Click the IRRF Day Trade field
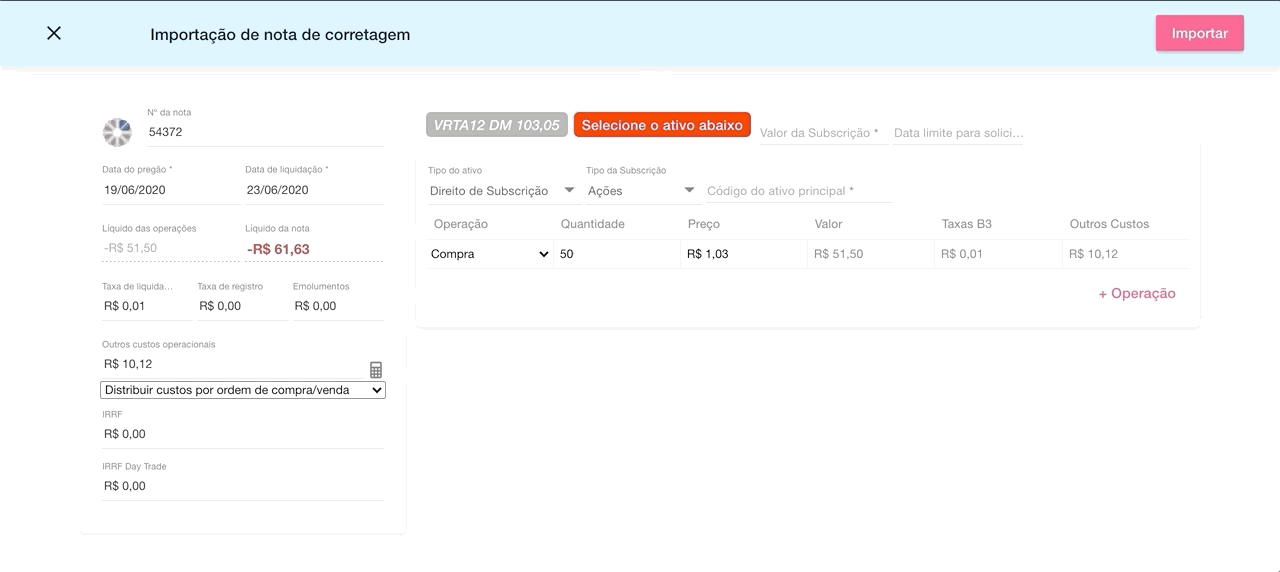 tap(242, 486)
